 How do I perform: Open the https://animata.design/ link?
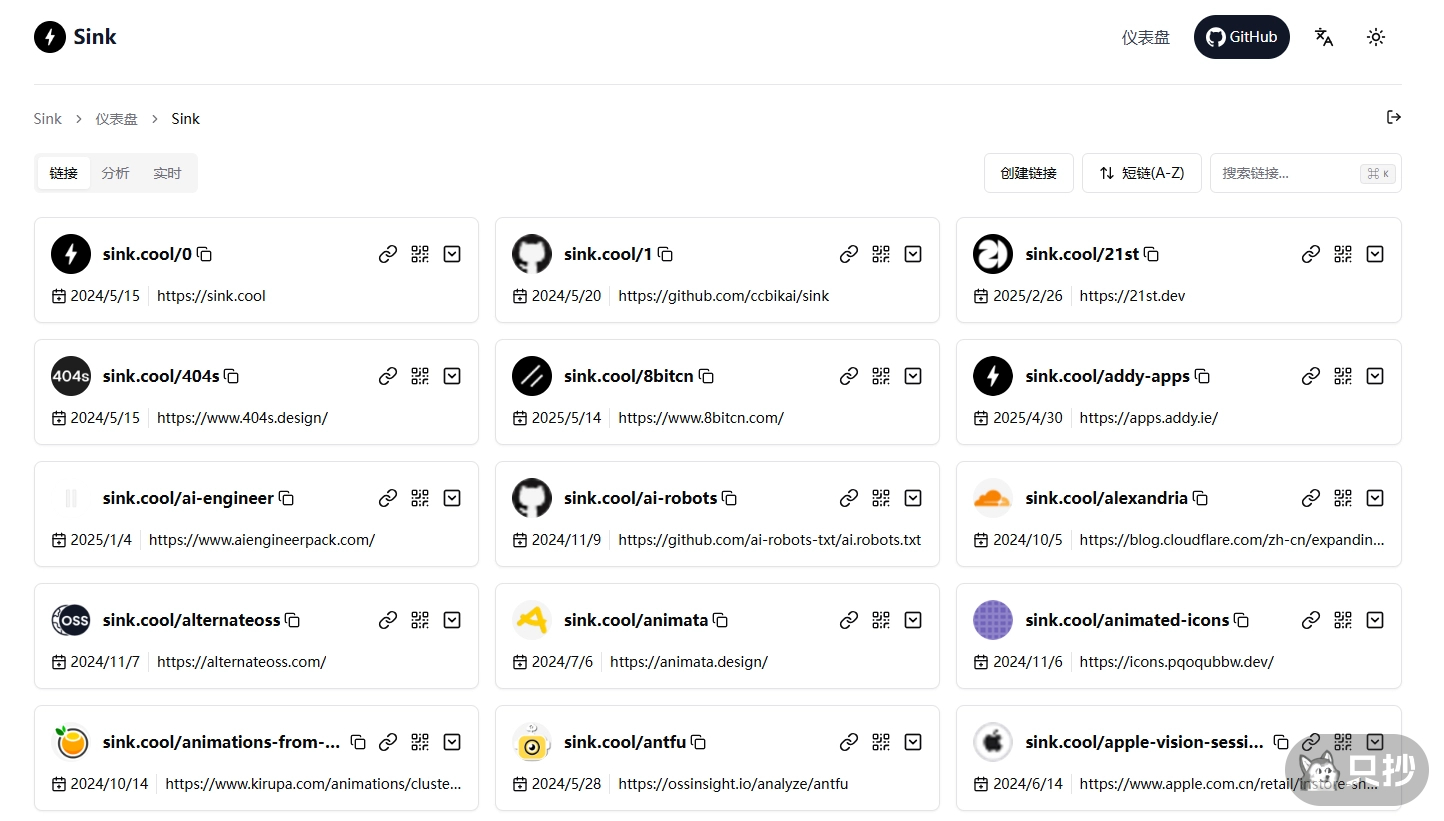point(688,662)
